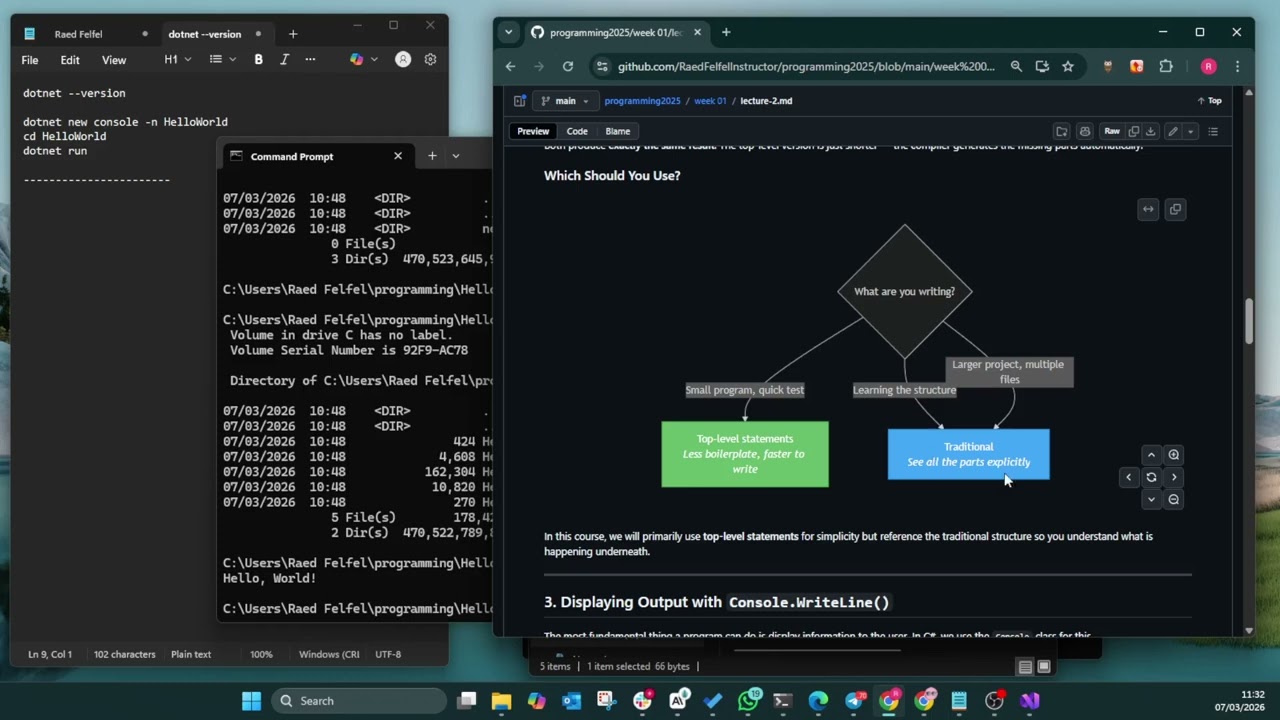Open the Edit menu in Notepad
Image resolution: width=1280 pixels, height=720 pixels.
tap(70, 60)
